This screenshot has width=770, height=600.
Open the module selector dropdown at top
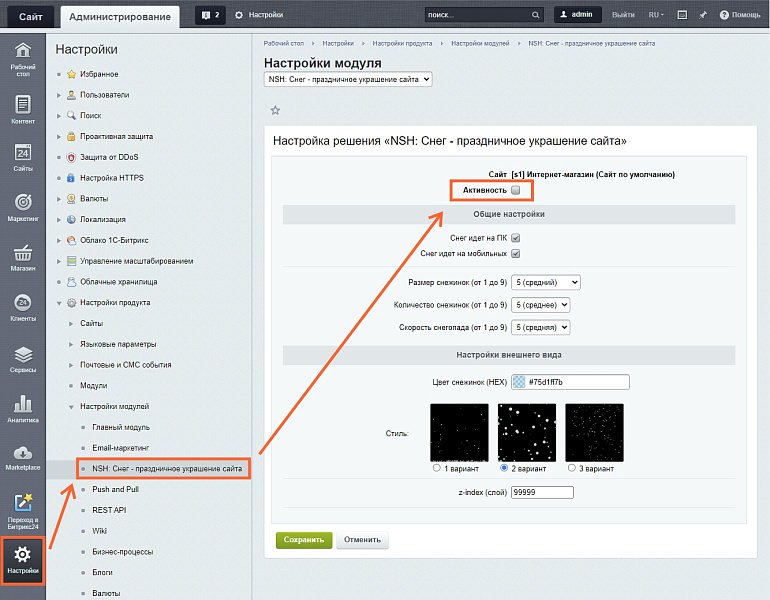coord(348,79)
